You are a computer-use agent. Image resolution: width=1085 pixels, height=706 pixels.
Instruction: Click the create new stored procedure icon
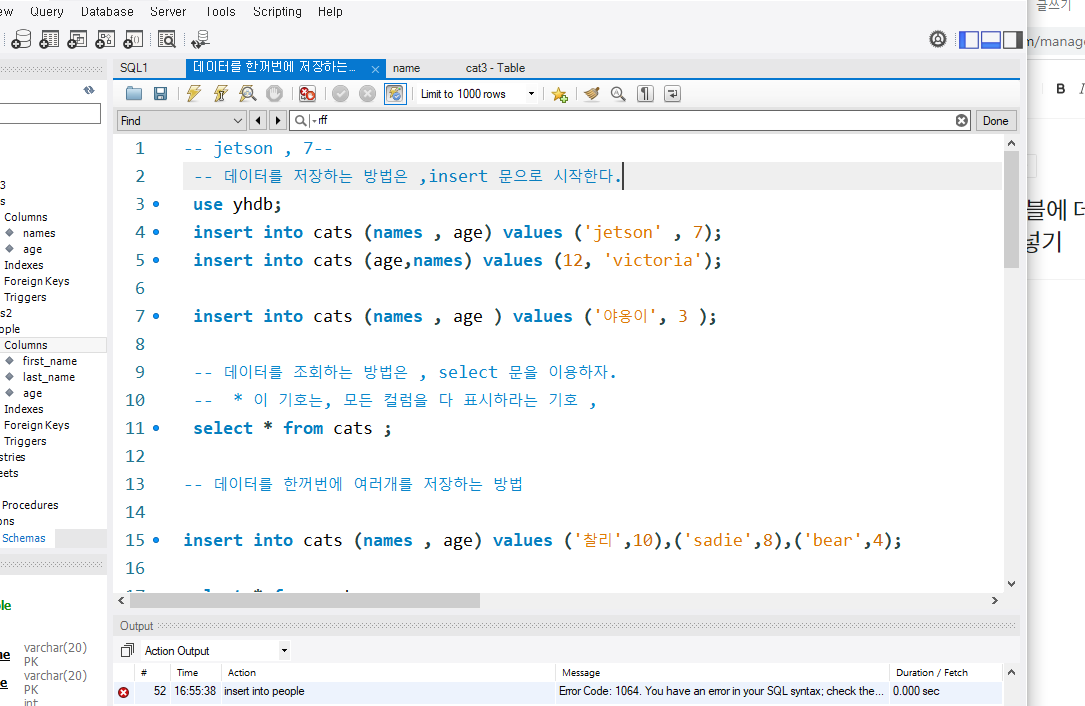(105, 39)
